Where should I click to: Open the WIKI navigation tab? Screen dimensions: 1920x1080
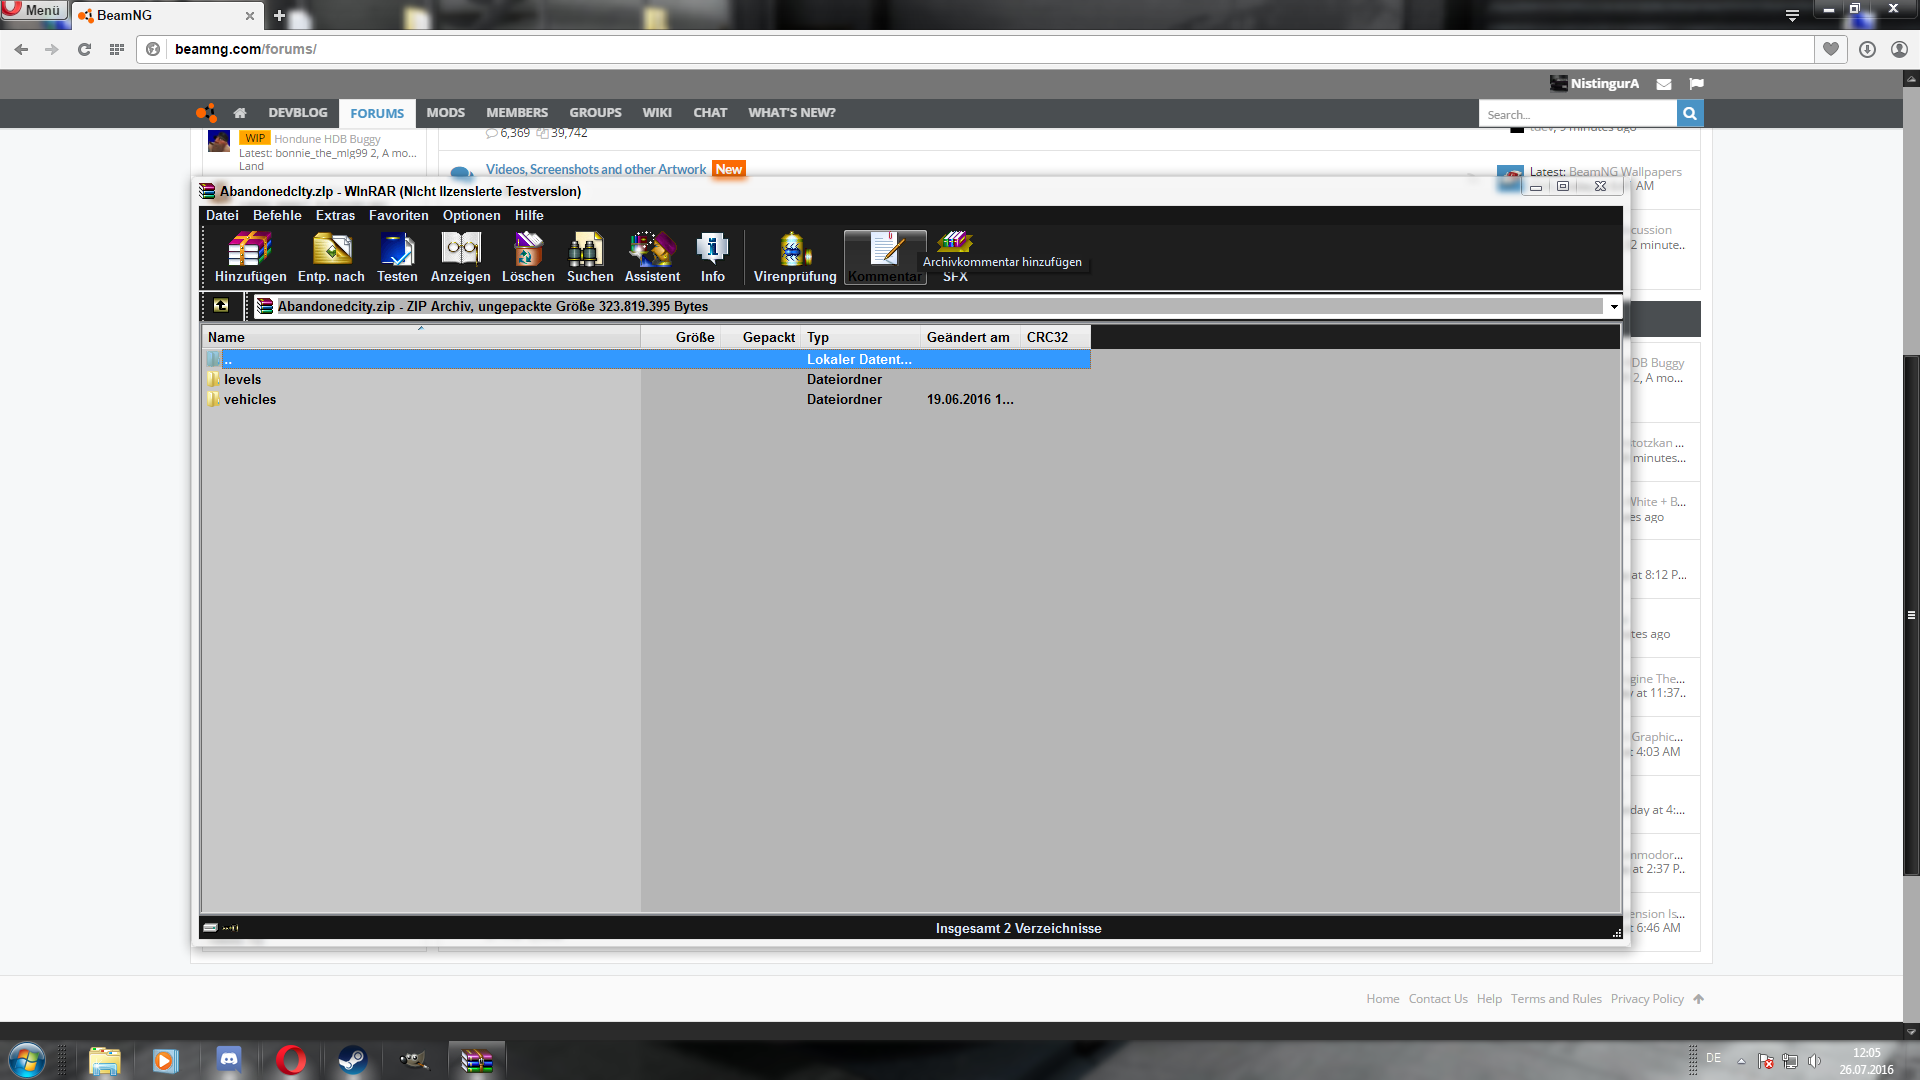[x=657, y=113]
